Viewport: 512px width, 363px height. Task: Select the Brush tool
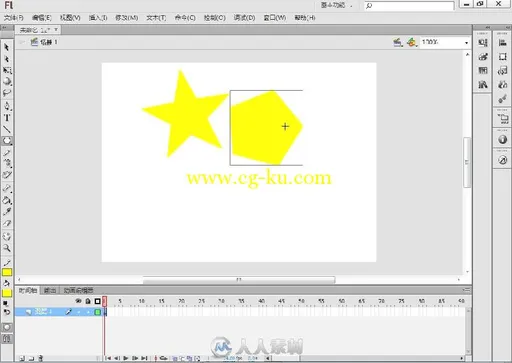pyautogui.click(x=7, y=163)
